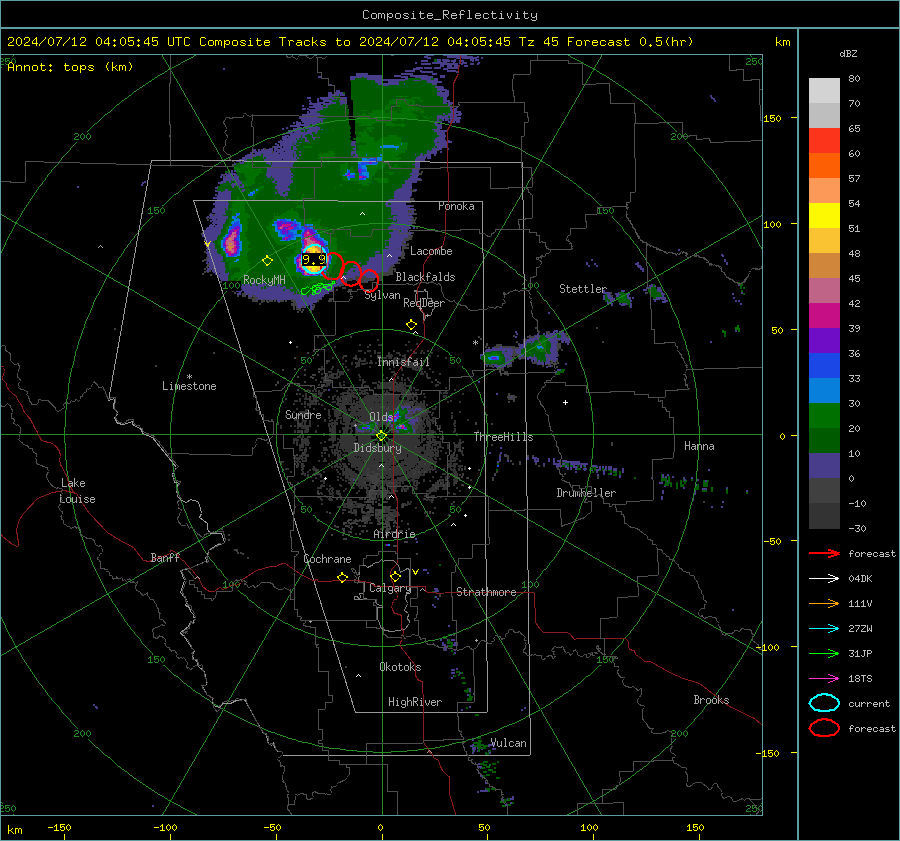Click the red forecast arrow in legend
The image size is (900, 841).
[x=824, y=553]
